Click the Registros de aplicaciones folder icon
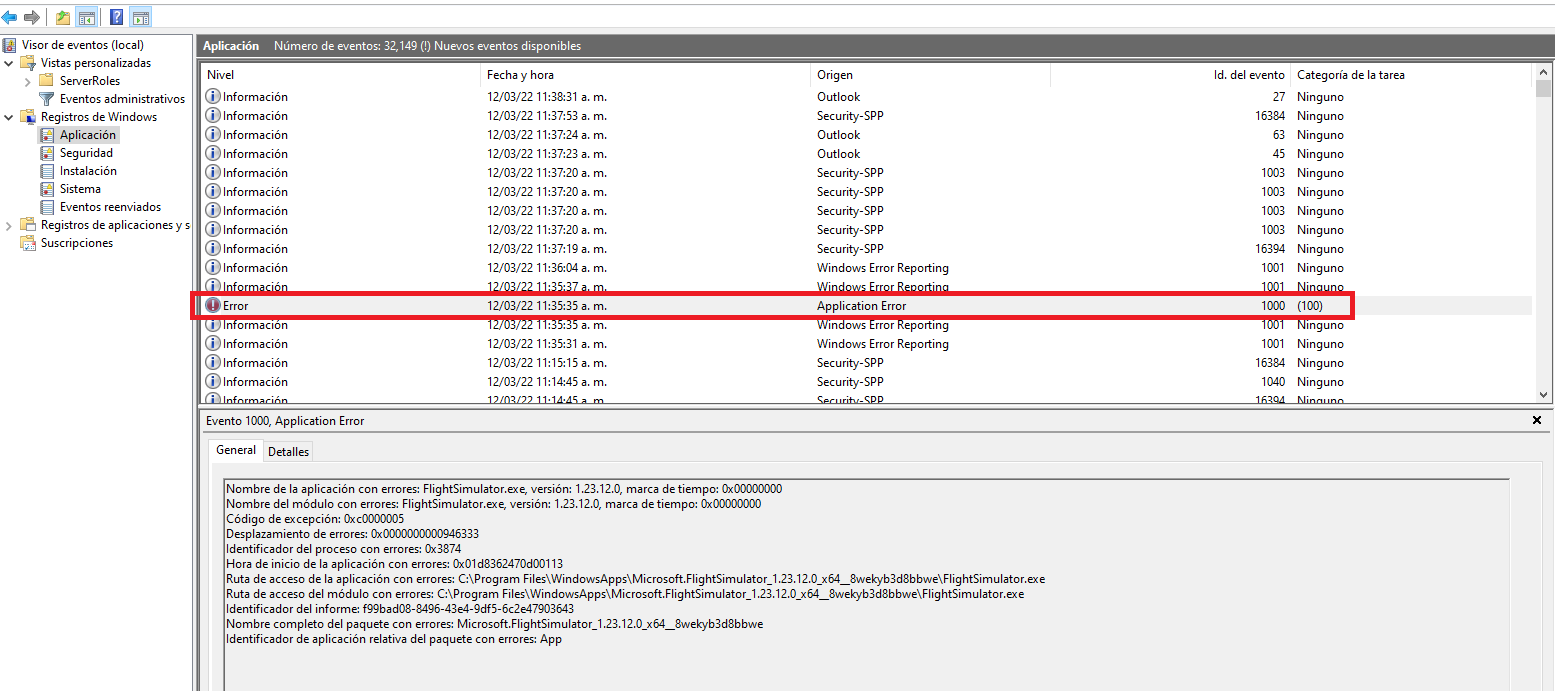1555x691 pixels. tap(28, 225)
